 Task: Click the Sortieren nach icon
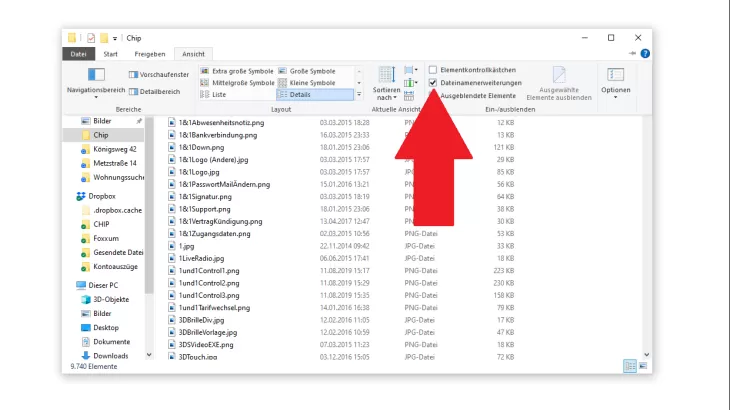pos(386,81)
